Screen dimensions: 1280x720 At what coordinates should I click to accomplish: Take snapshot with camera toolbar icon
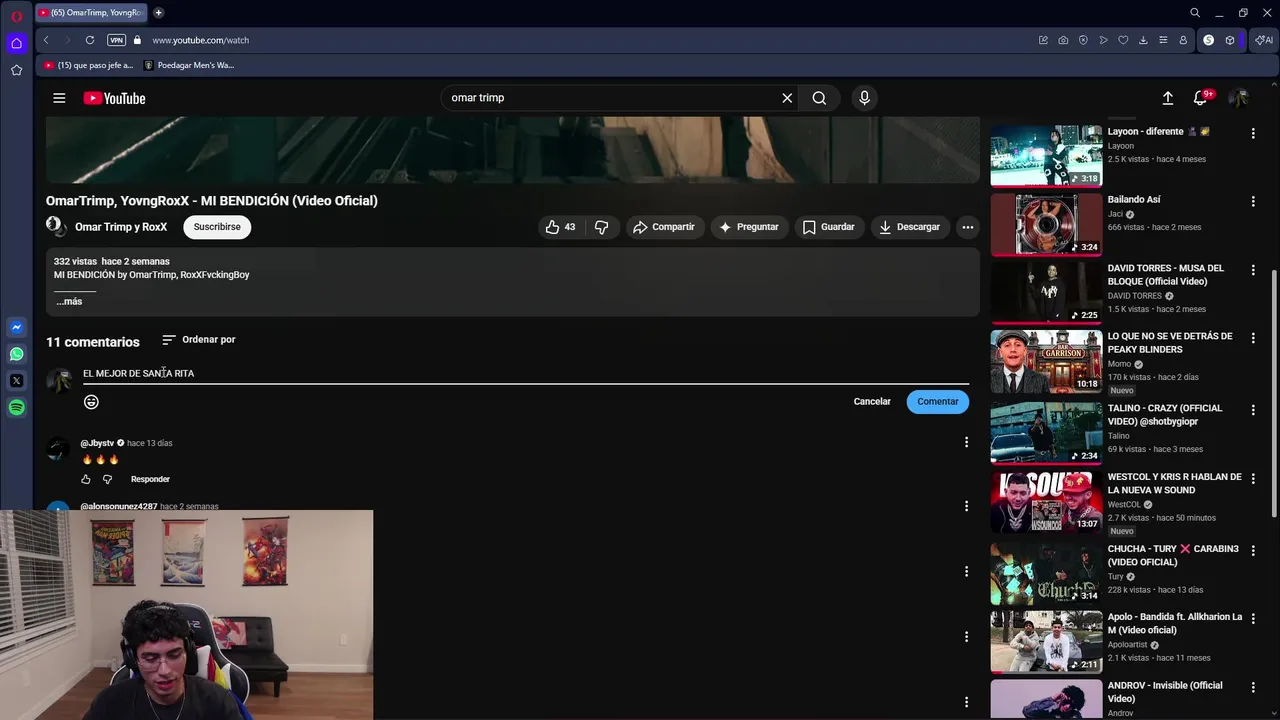click(x=1063, y=40)
